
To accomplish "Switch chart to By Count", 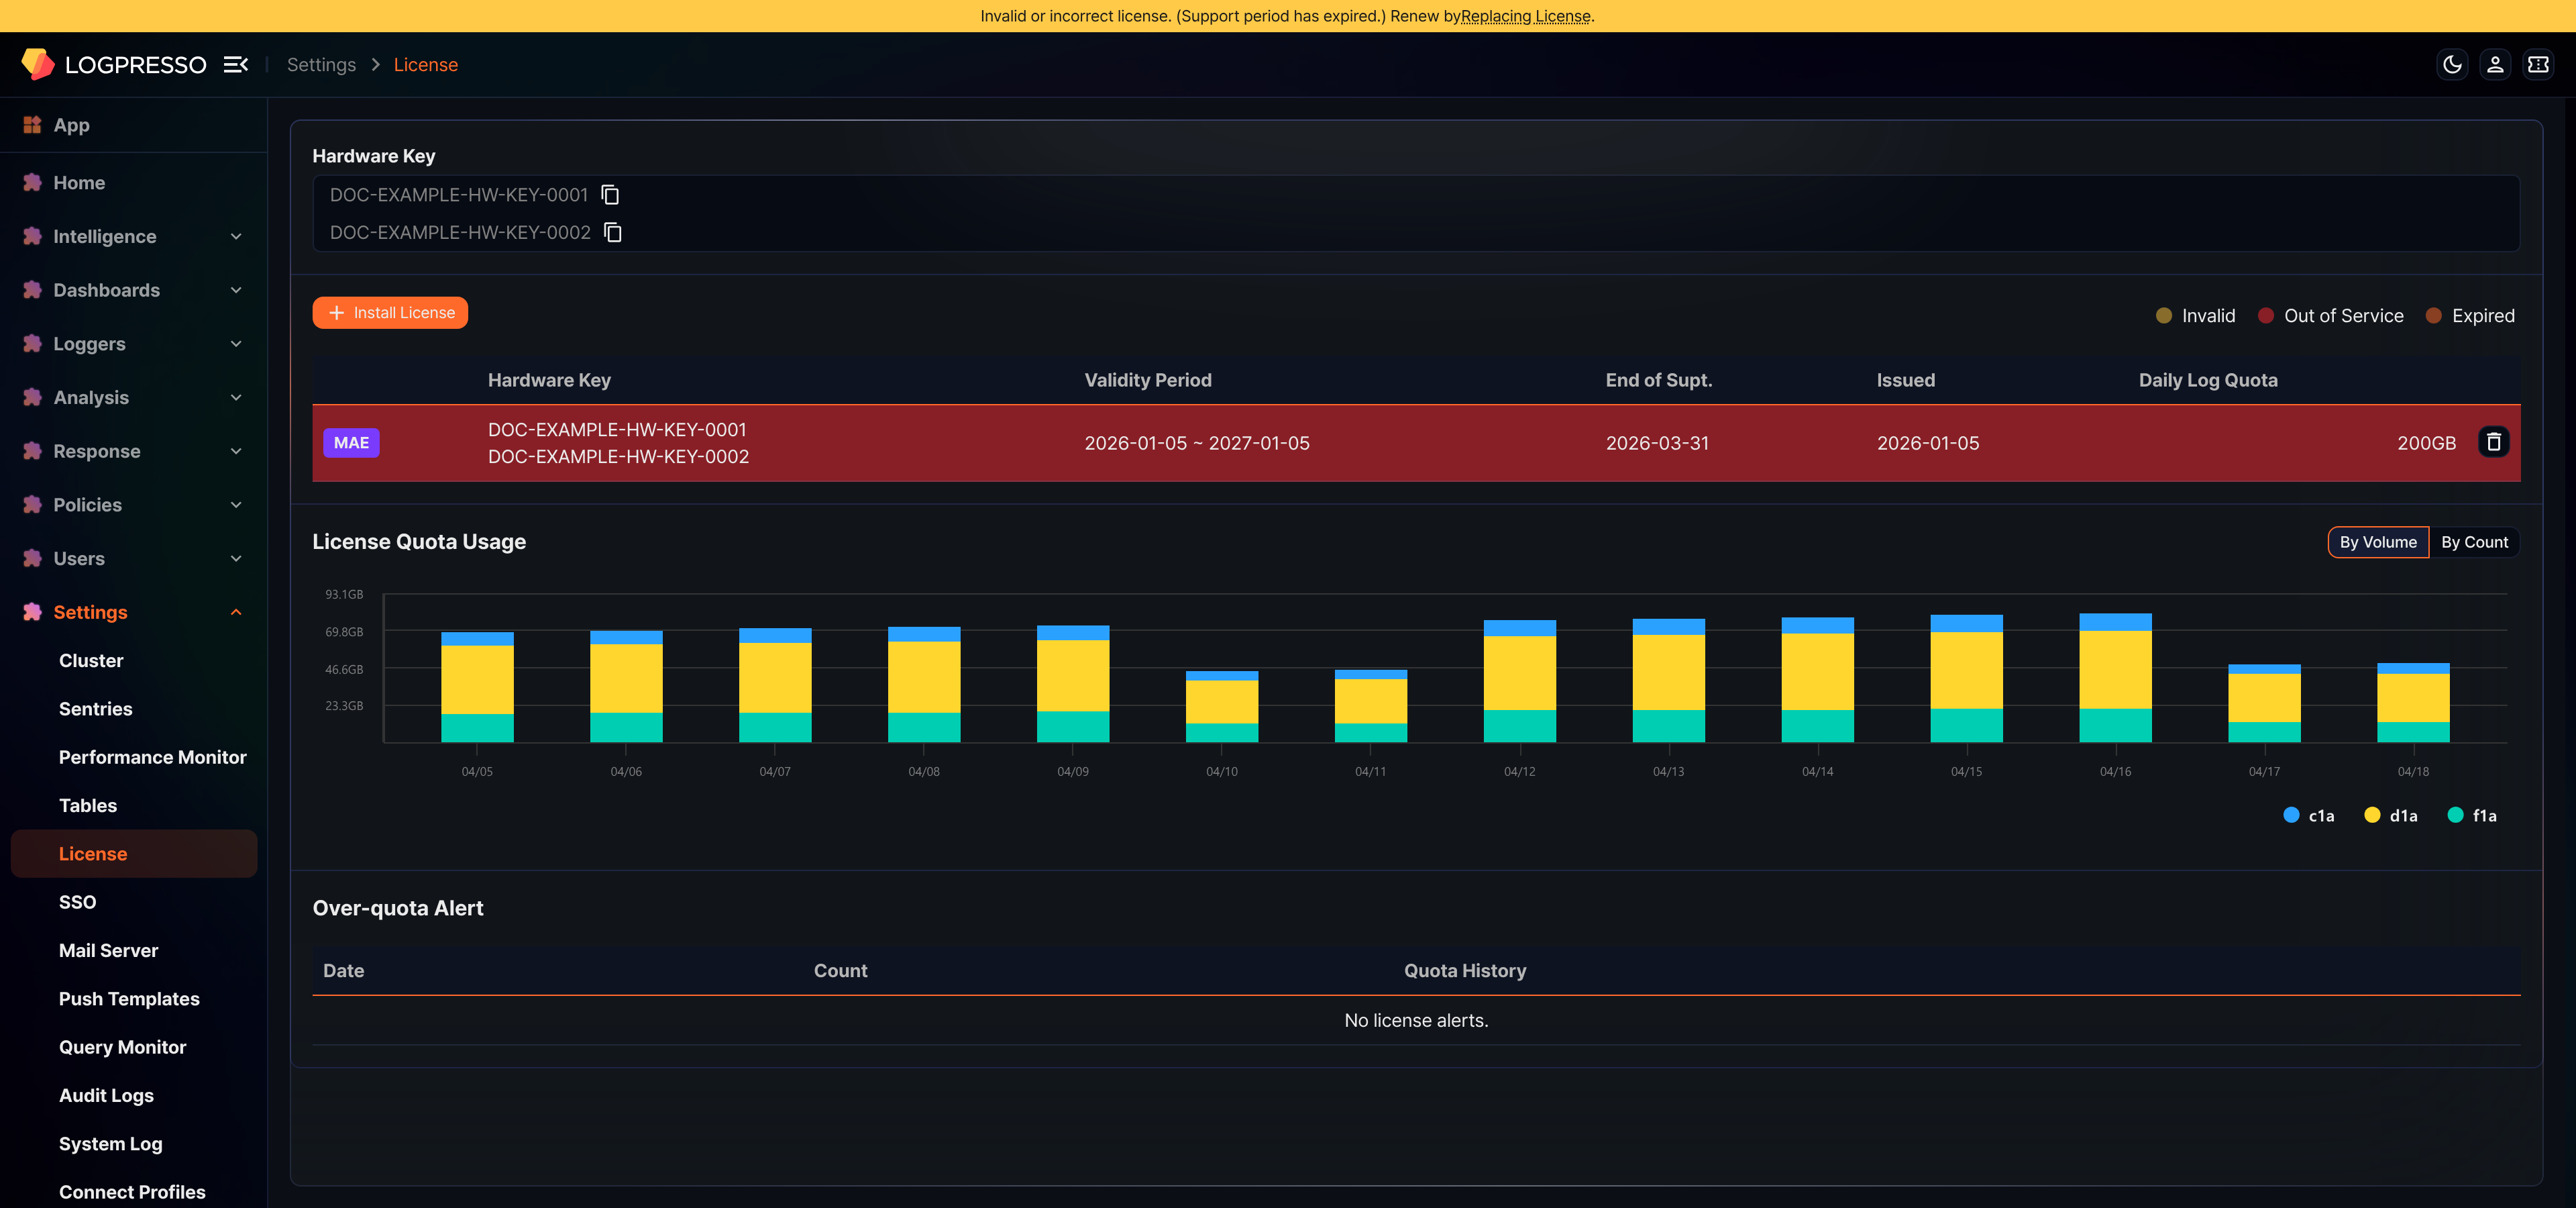I will (x=2474, y=542).
